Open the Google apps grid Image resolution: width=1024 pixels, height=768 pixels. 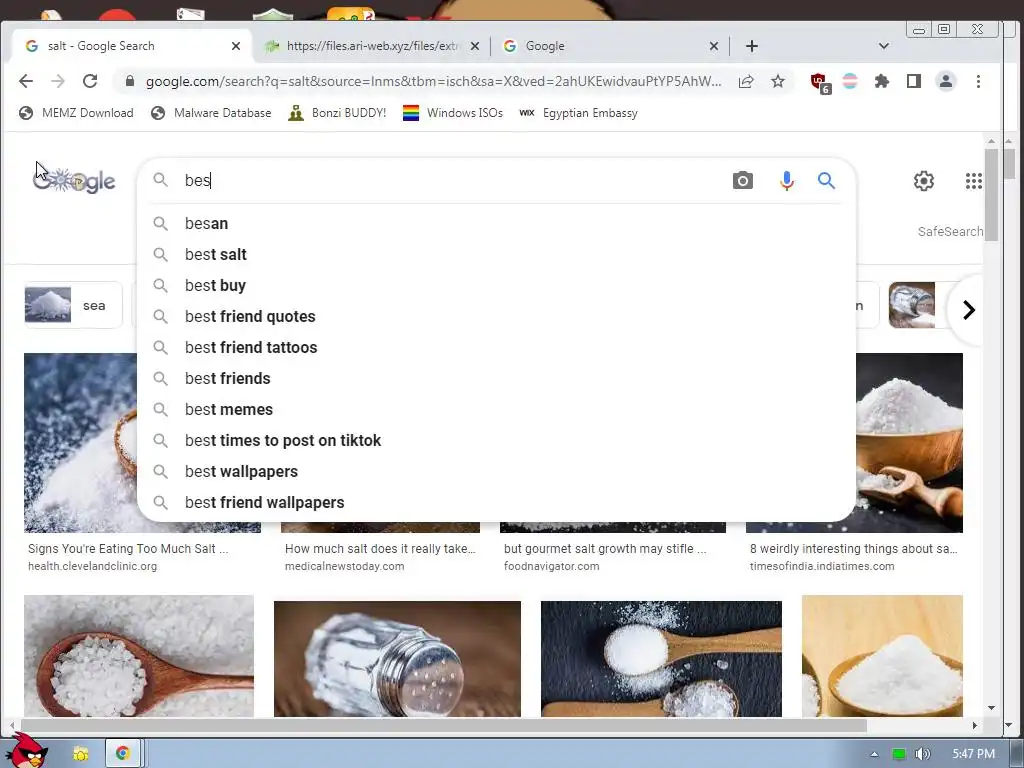click(x=973, y=180)
